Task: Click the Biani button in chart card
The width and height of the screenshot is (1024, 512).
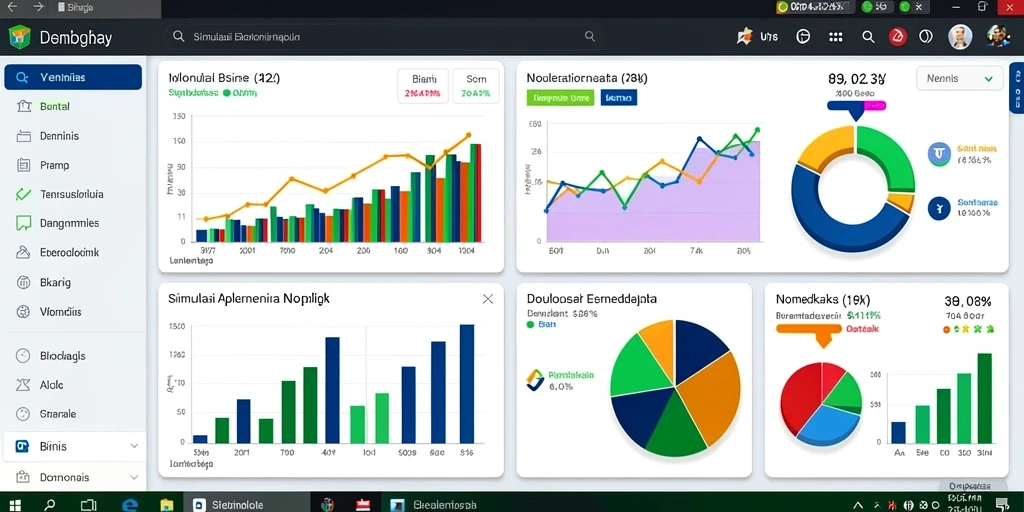Action: pyautogui.click(x=423, y=86)
